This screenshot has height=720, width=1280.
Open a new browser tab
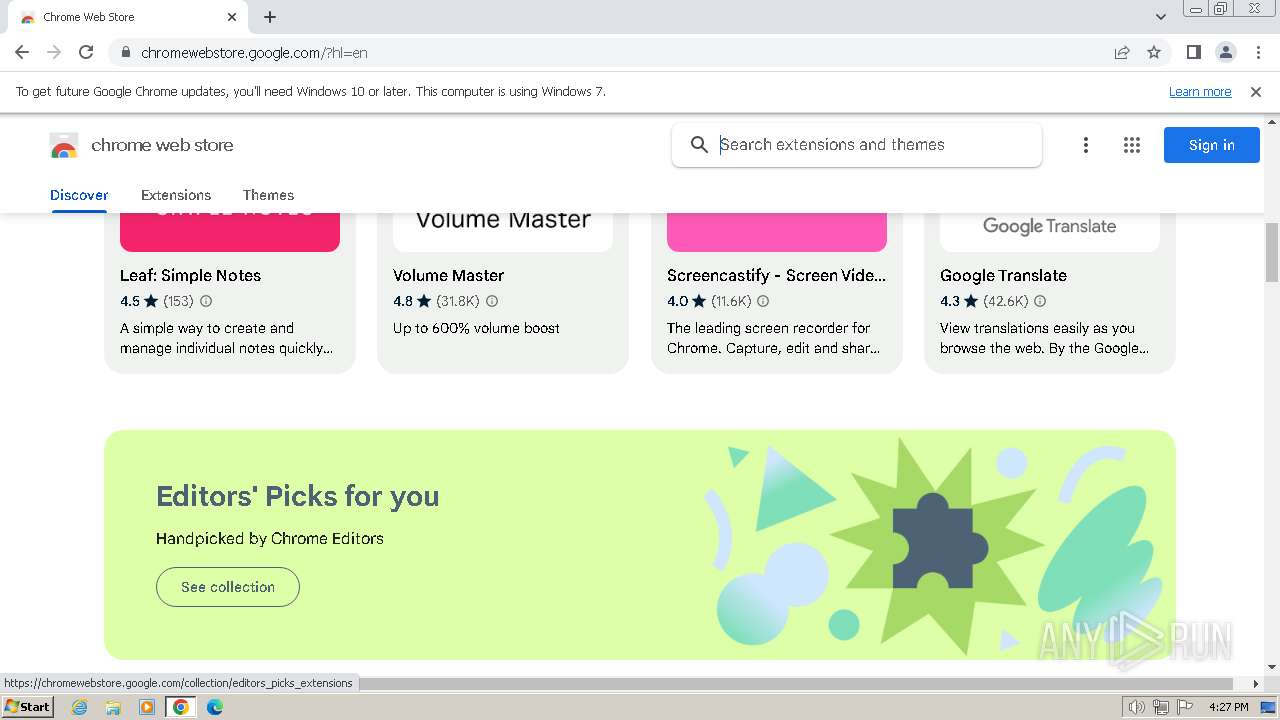click(x=270, y=17)
